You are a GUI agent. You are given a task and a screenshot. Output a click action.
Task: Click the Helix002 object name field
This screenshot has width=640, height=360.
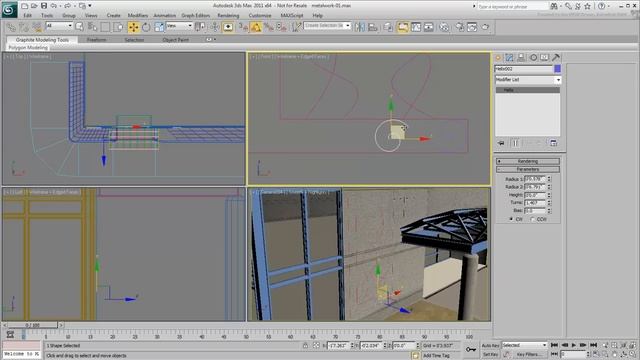click(x=524, y=69)
